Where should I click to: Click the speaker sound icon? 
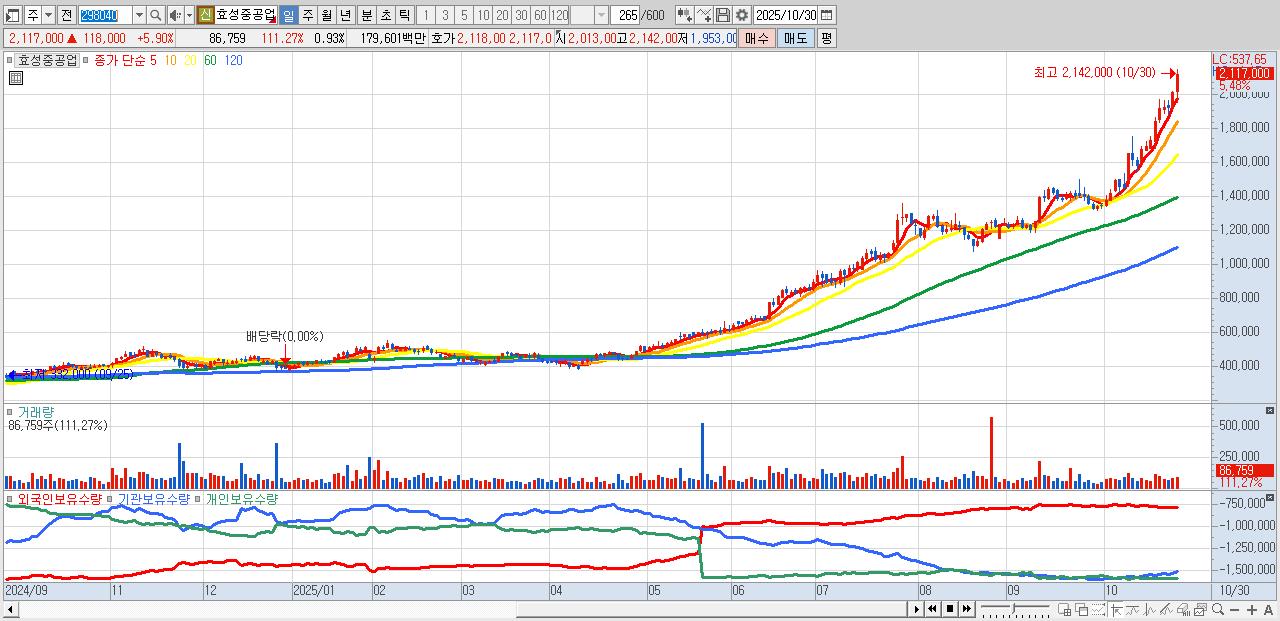[x=175, y=15]
